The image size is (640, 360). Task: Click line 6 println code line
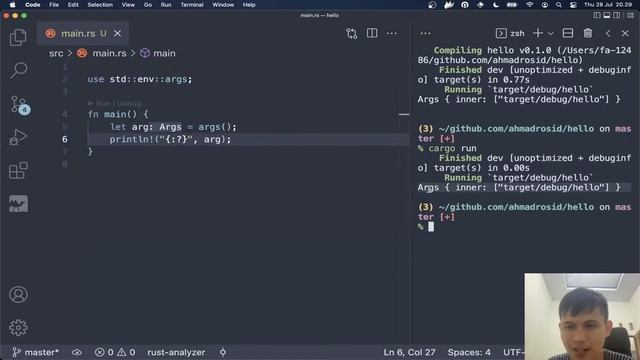(170, 140)
